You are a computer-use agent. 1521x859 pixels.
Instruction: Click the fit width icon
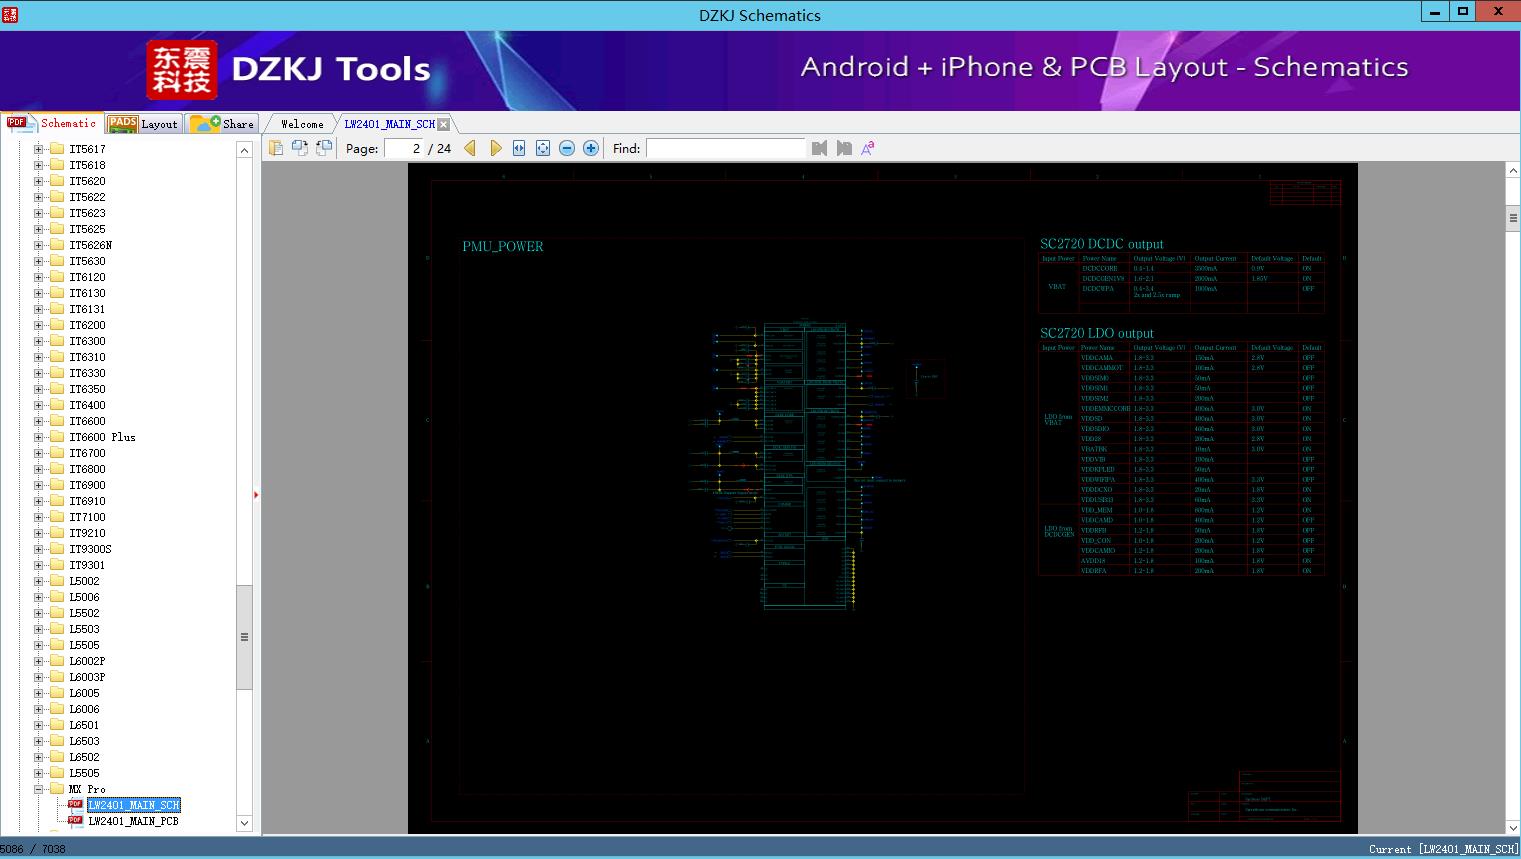519,148
